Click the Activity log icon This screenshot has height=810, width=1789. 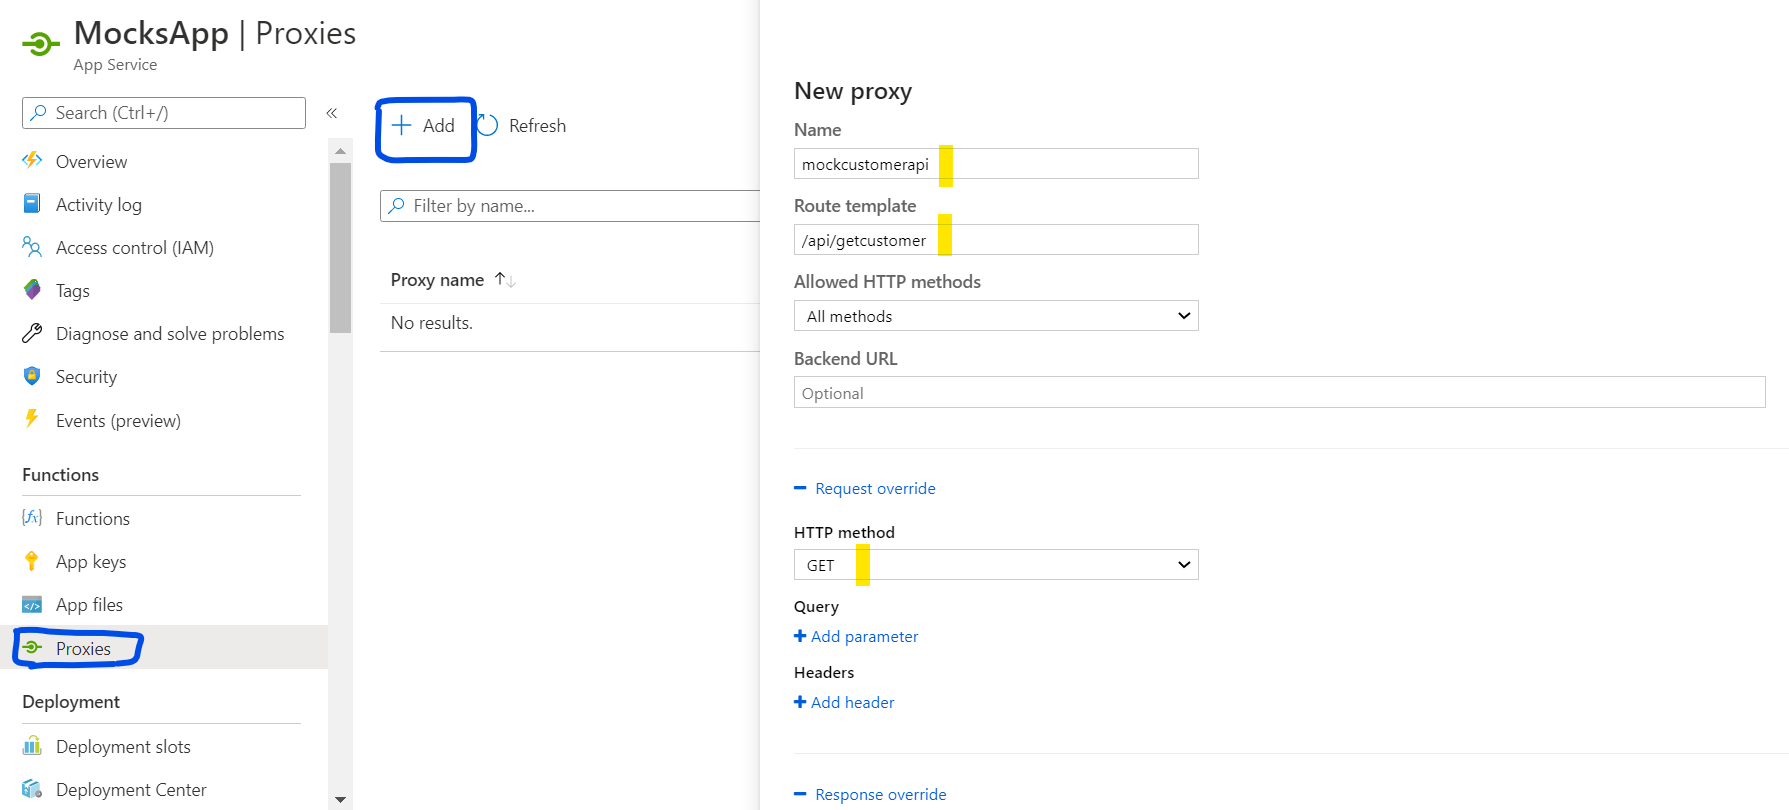click(32, 204)
